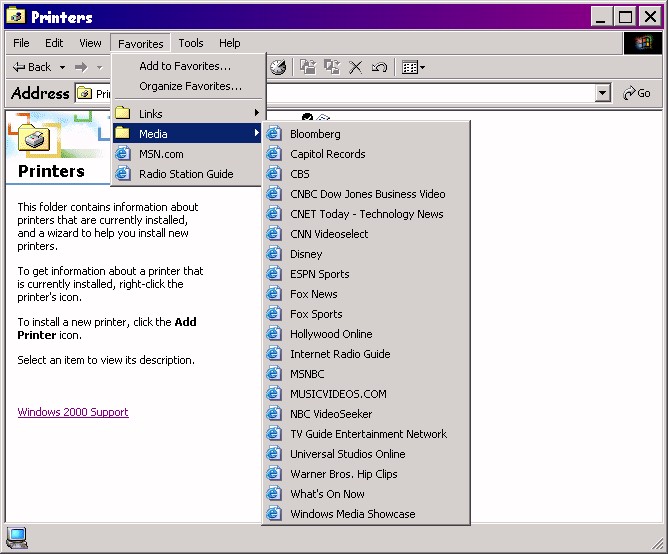Open the Back history dropdown arrow
The height and width of the screenshot is (554, 668).
(x=62, y=67)
